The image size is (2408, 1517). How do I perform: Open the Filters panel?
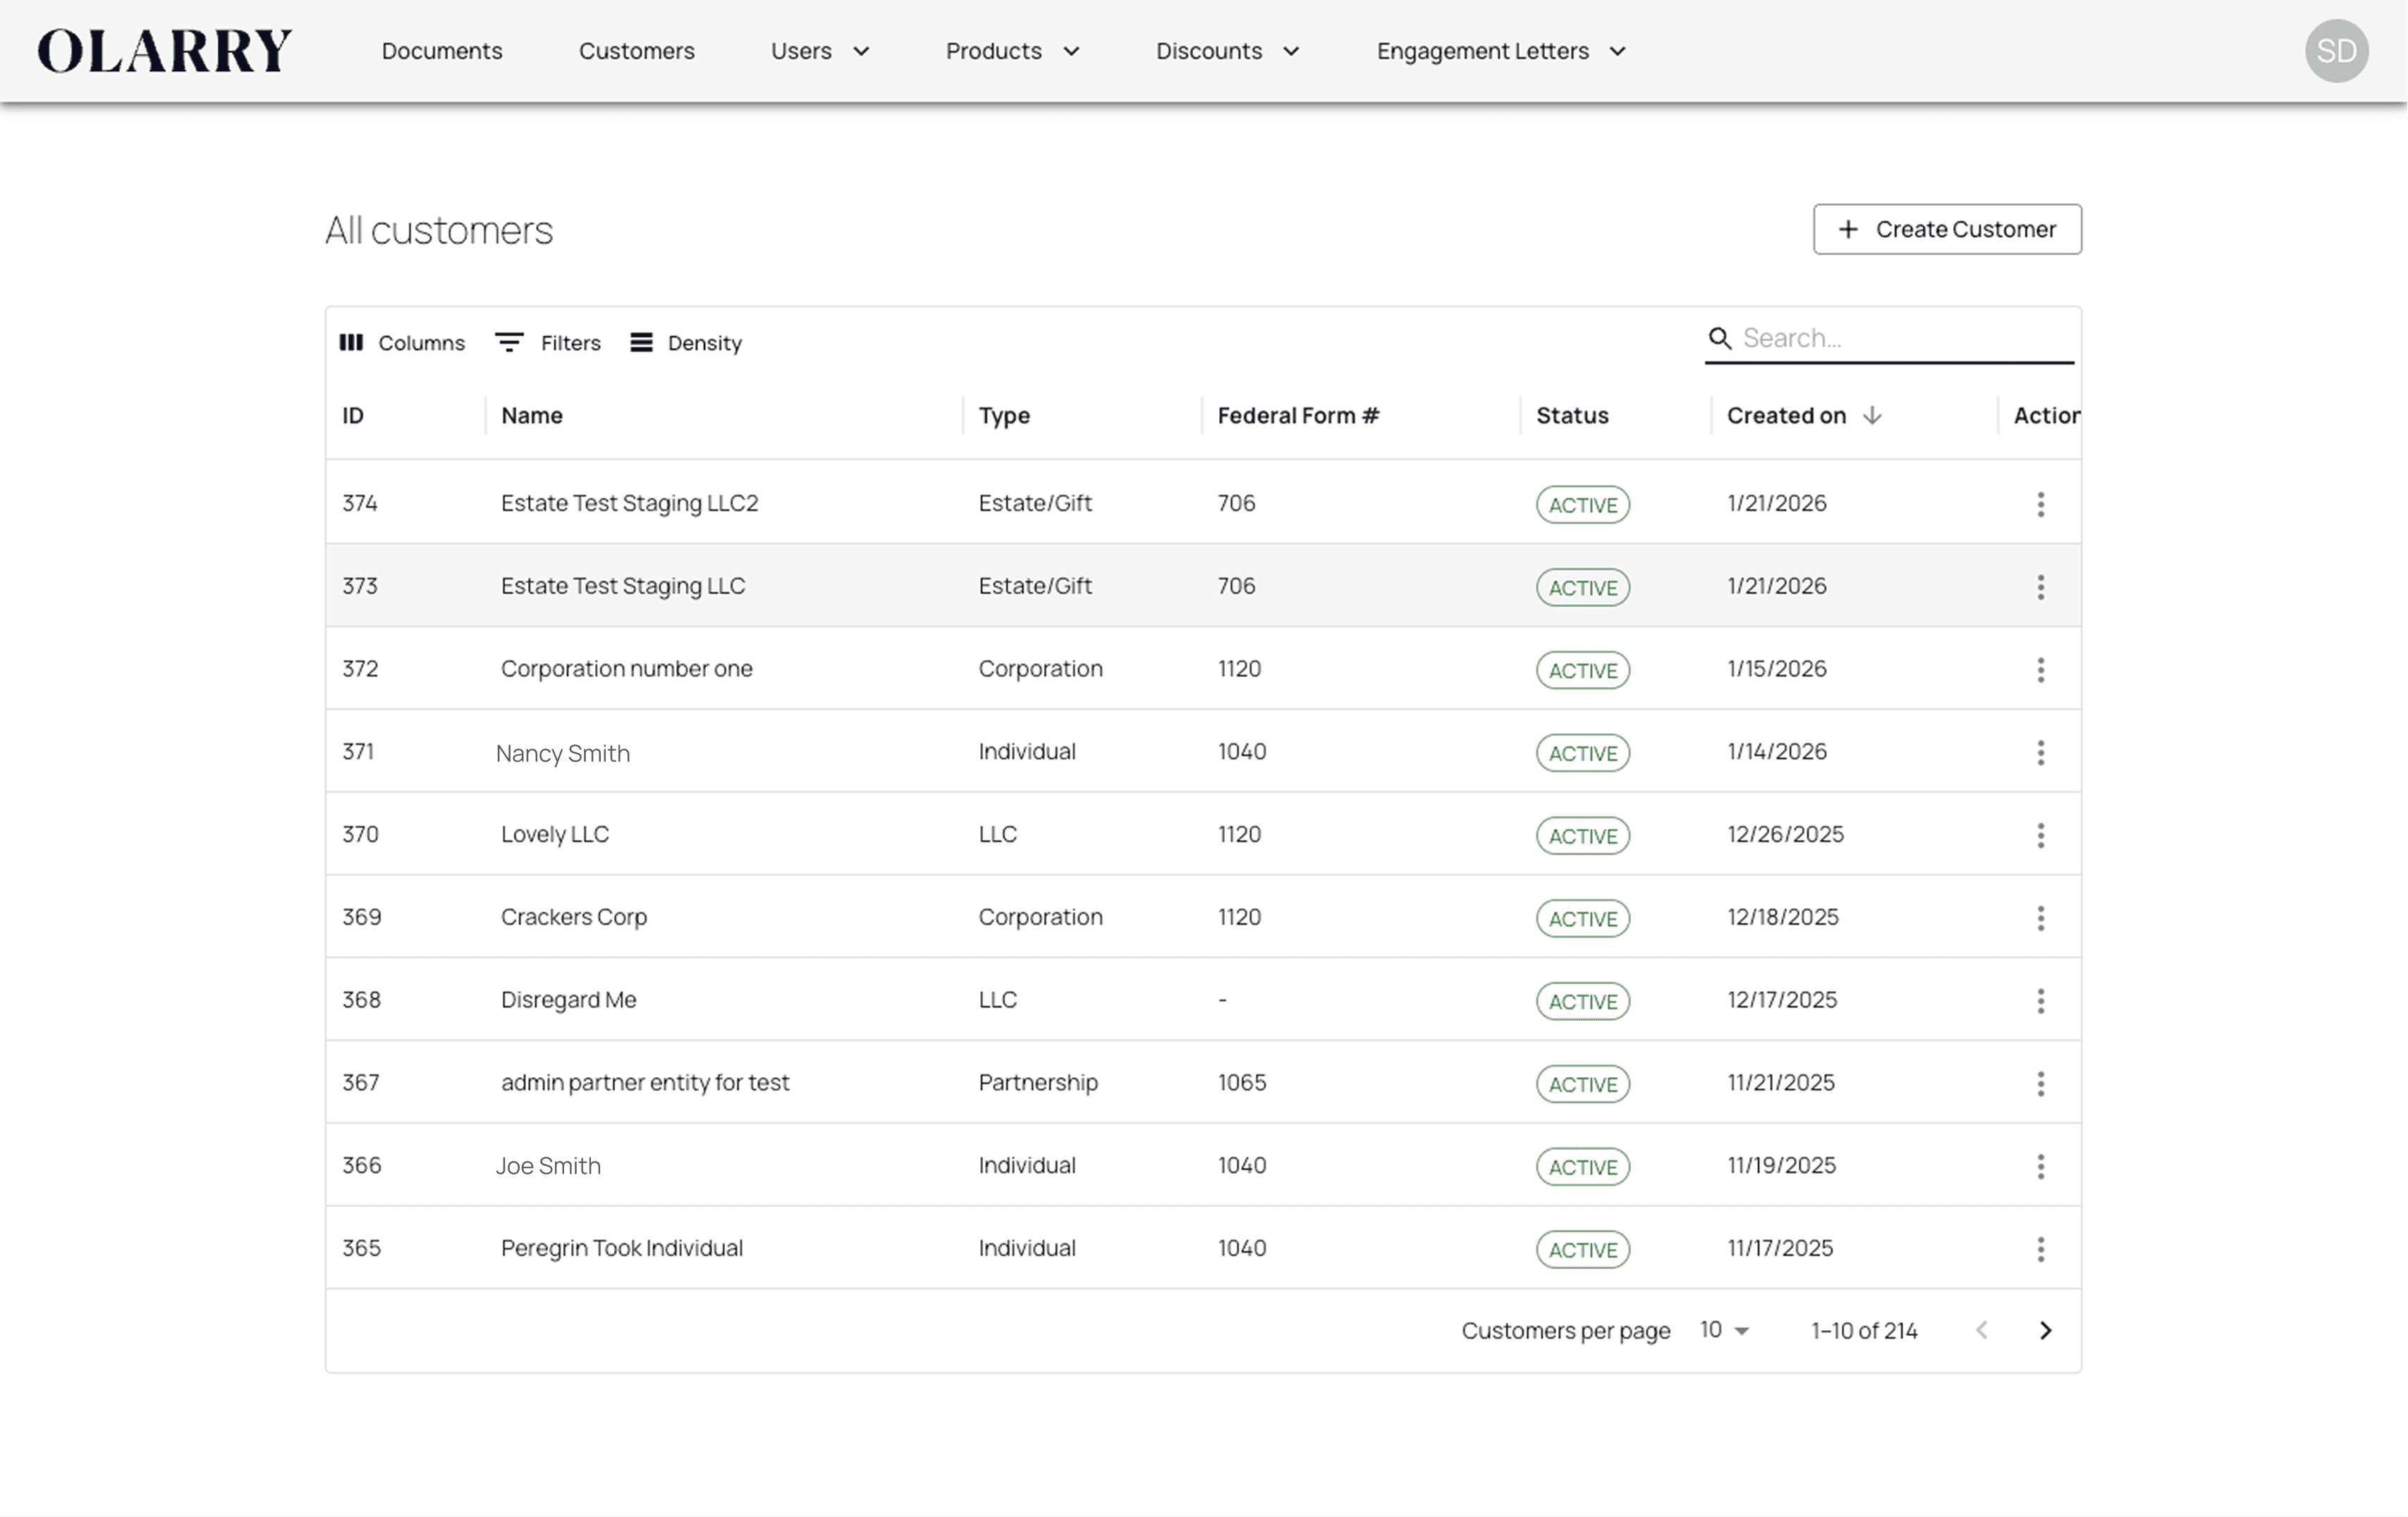pyautogui.click(x=548, y=343)
